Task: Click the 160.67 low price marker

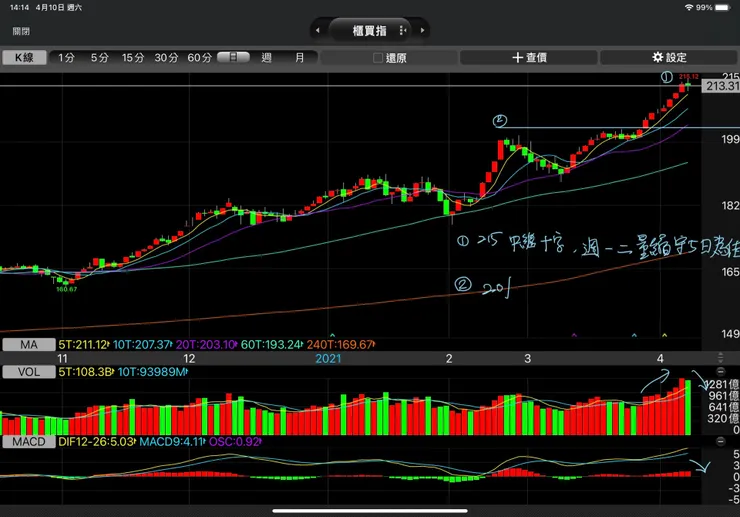Action: tap(67, 289)
